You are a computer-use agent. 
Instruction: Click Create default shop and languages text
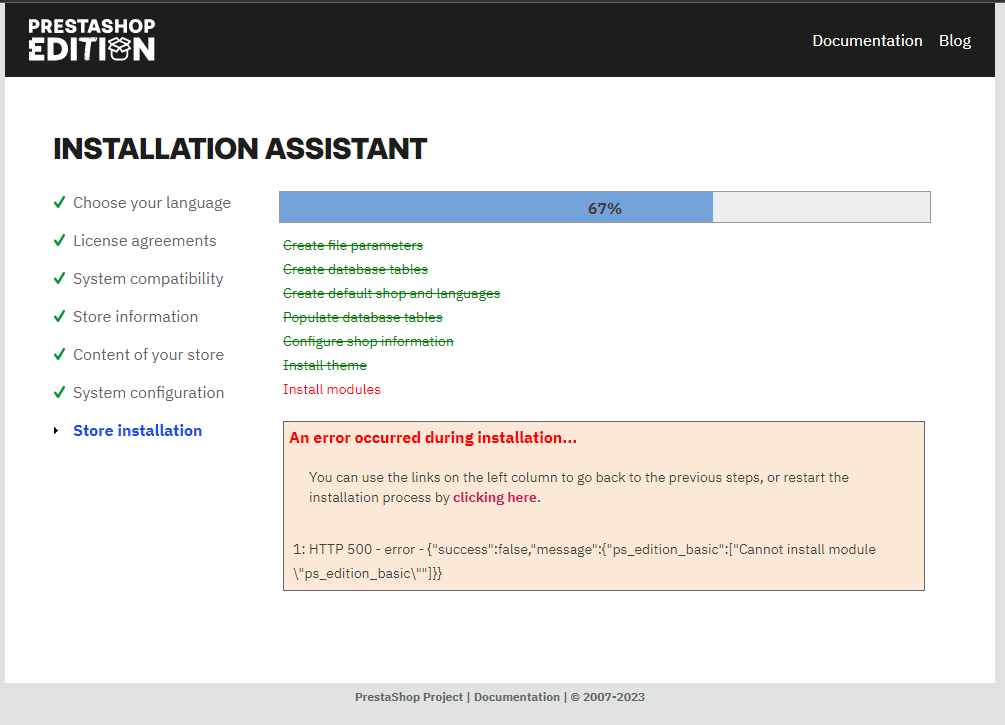click(391, 294)
